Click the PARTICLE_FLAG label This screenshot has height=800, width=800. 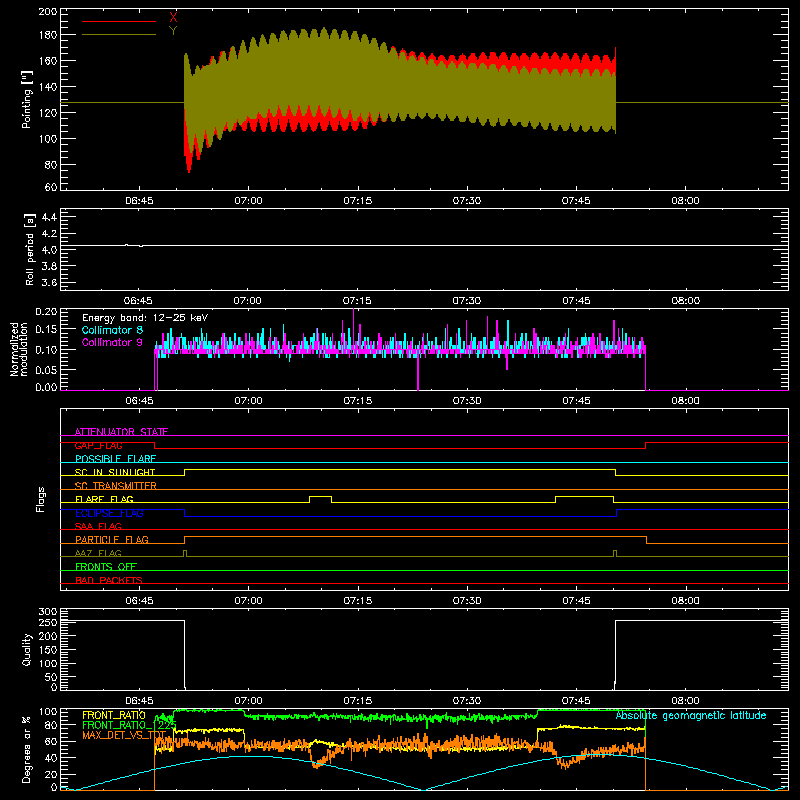112,539
